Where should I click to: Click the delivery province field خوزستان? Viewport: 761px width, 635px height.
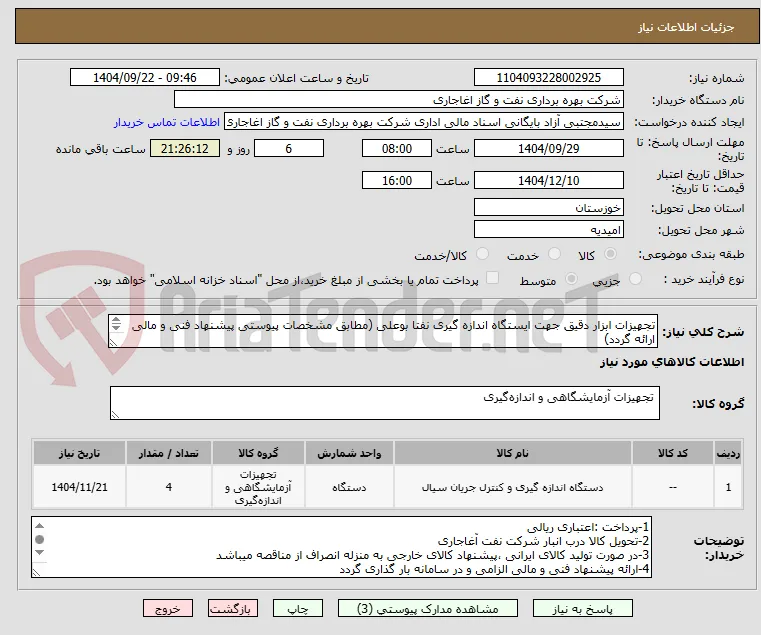pos(548,208)
